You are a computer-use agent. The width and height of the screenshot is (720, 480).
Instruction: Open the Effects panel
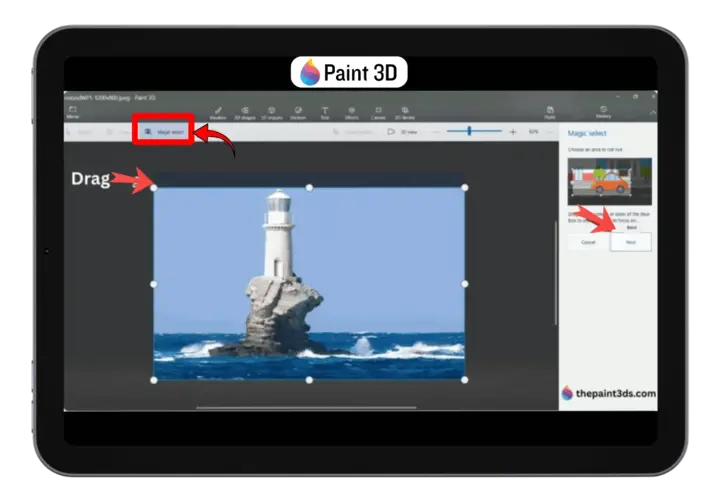point(352,111)
